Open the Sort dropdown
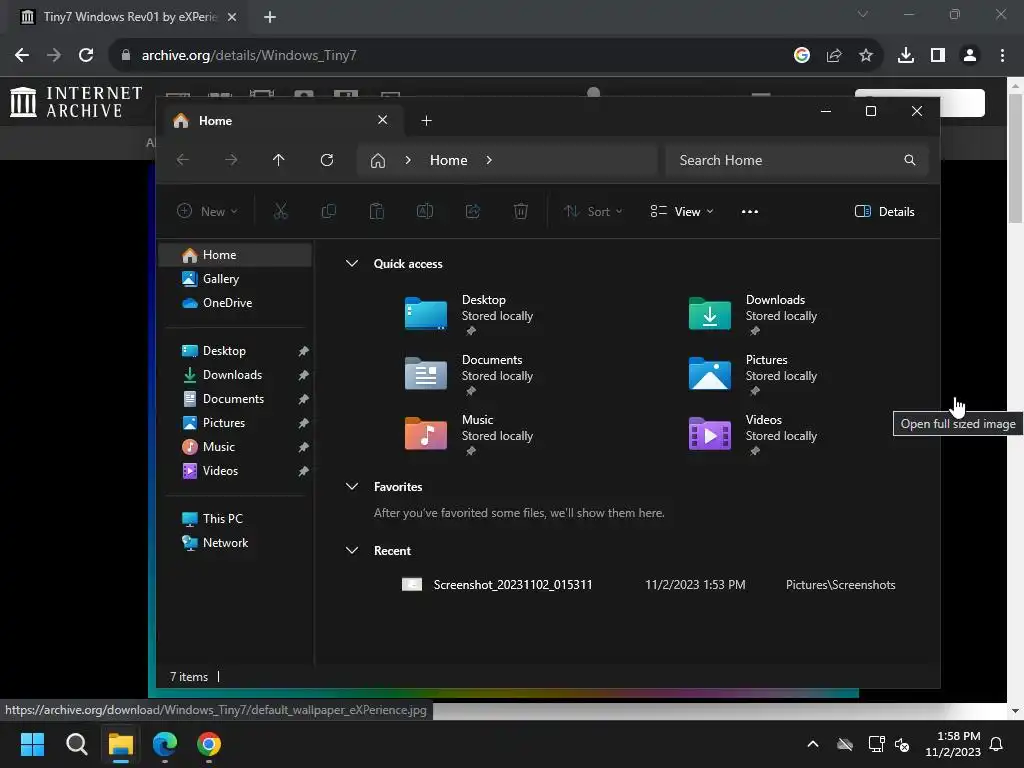The width and height of the screenshot is (1024, 768). coord(593,212)
